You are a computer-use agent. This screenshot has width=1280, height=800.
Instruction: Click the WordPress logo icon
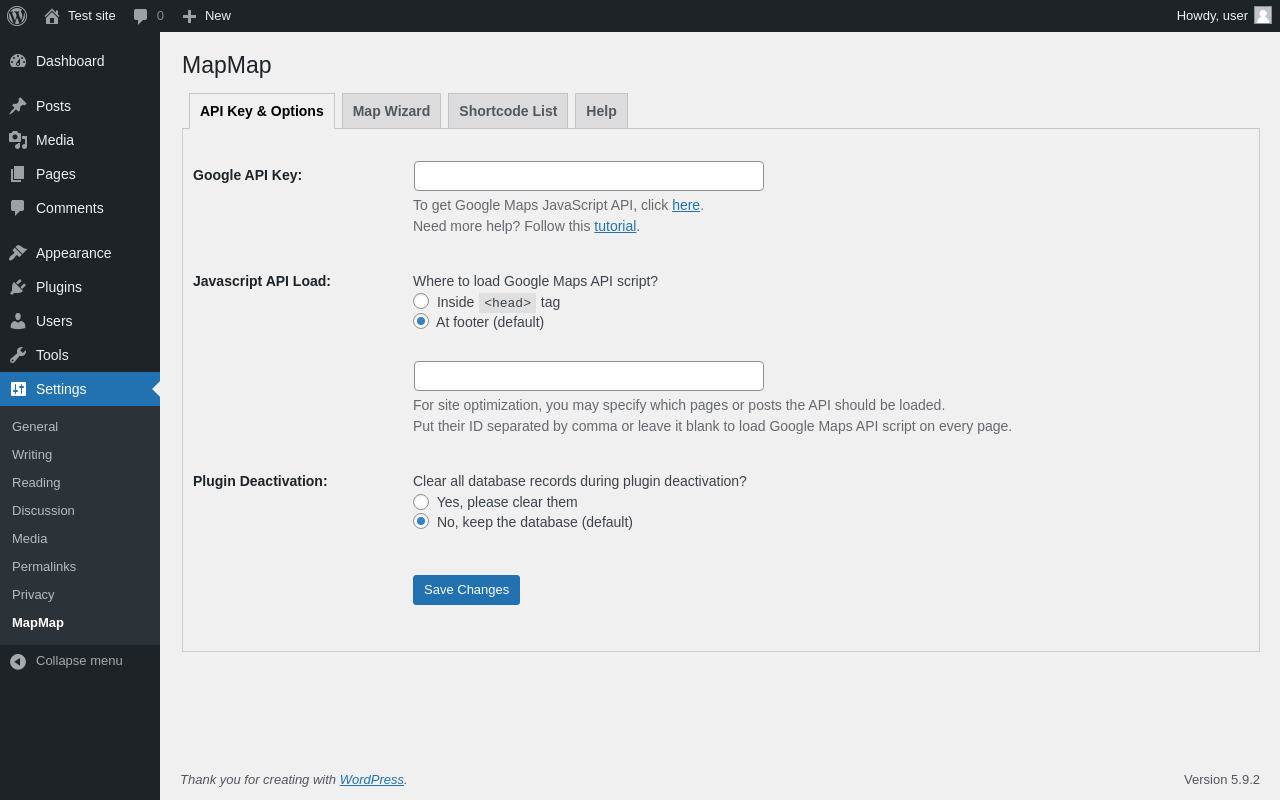(17, 16)
